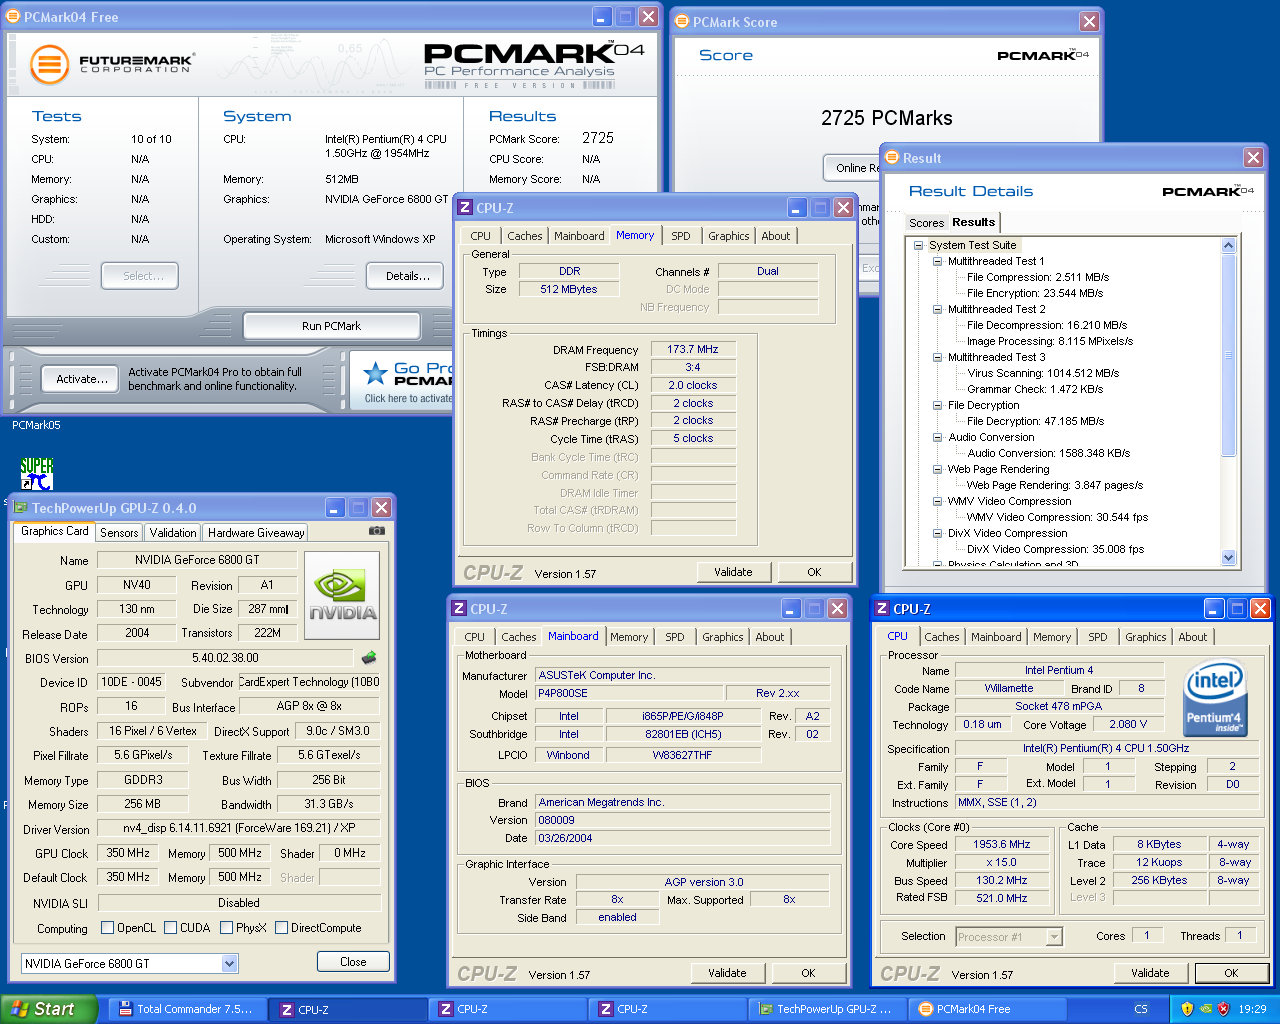Collapse the System Test Suite tree node
Image resolution: width=1280 pixels, height=1024 pixels.
tap(918, 245)
